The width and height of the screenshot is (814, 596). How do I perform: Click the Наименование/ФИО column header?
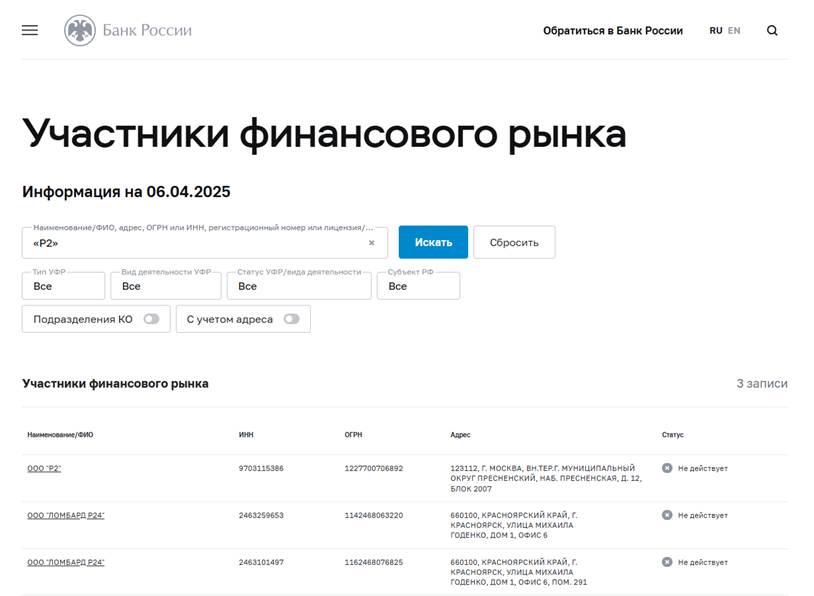[x=60, y=435]
